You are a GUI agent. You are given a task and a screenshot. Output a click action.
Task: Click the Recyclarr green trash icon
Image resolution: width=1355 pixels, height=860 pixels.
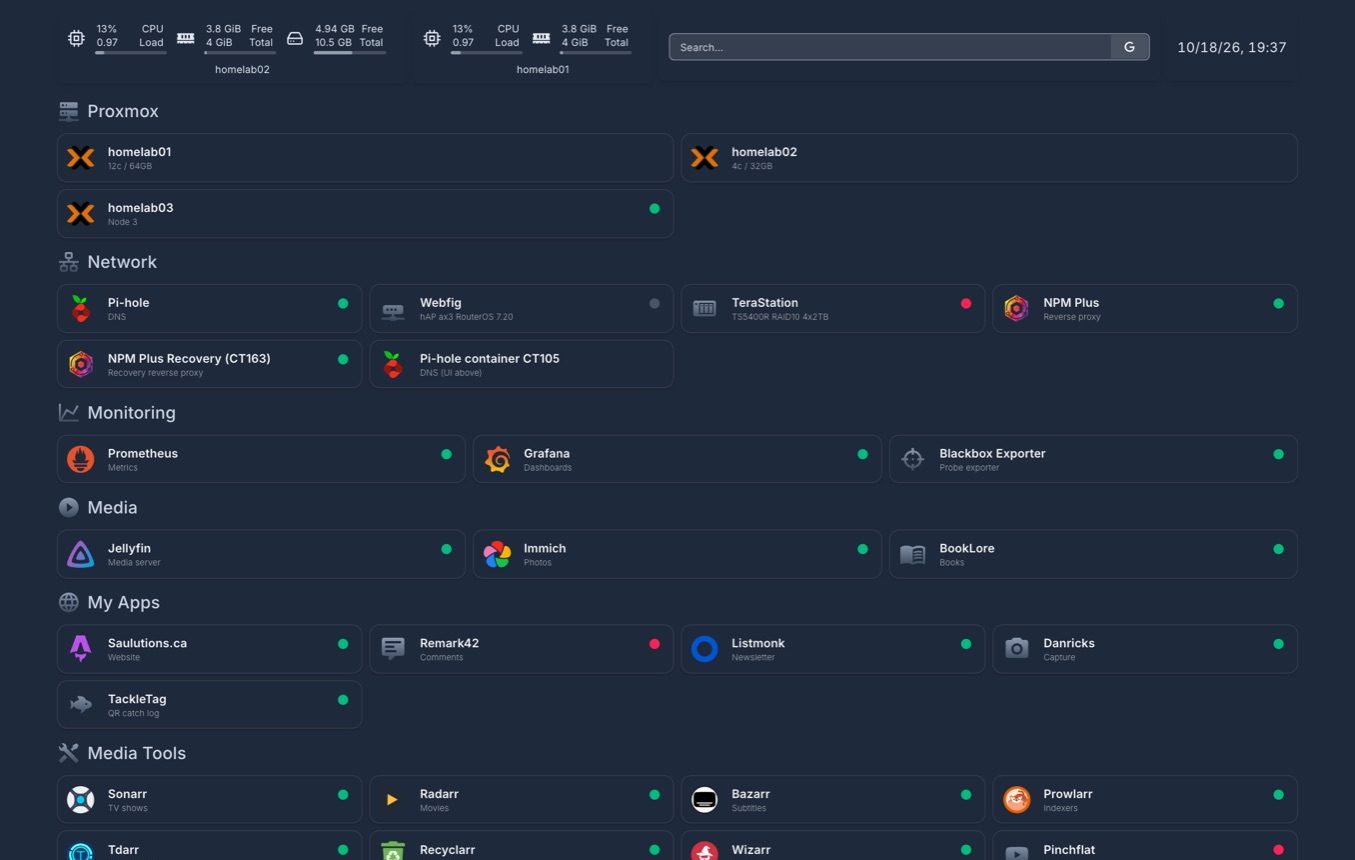[393, 851]
